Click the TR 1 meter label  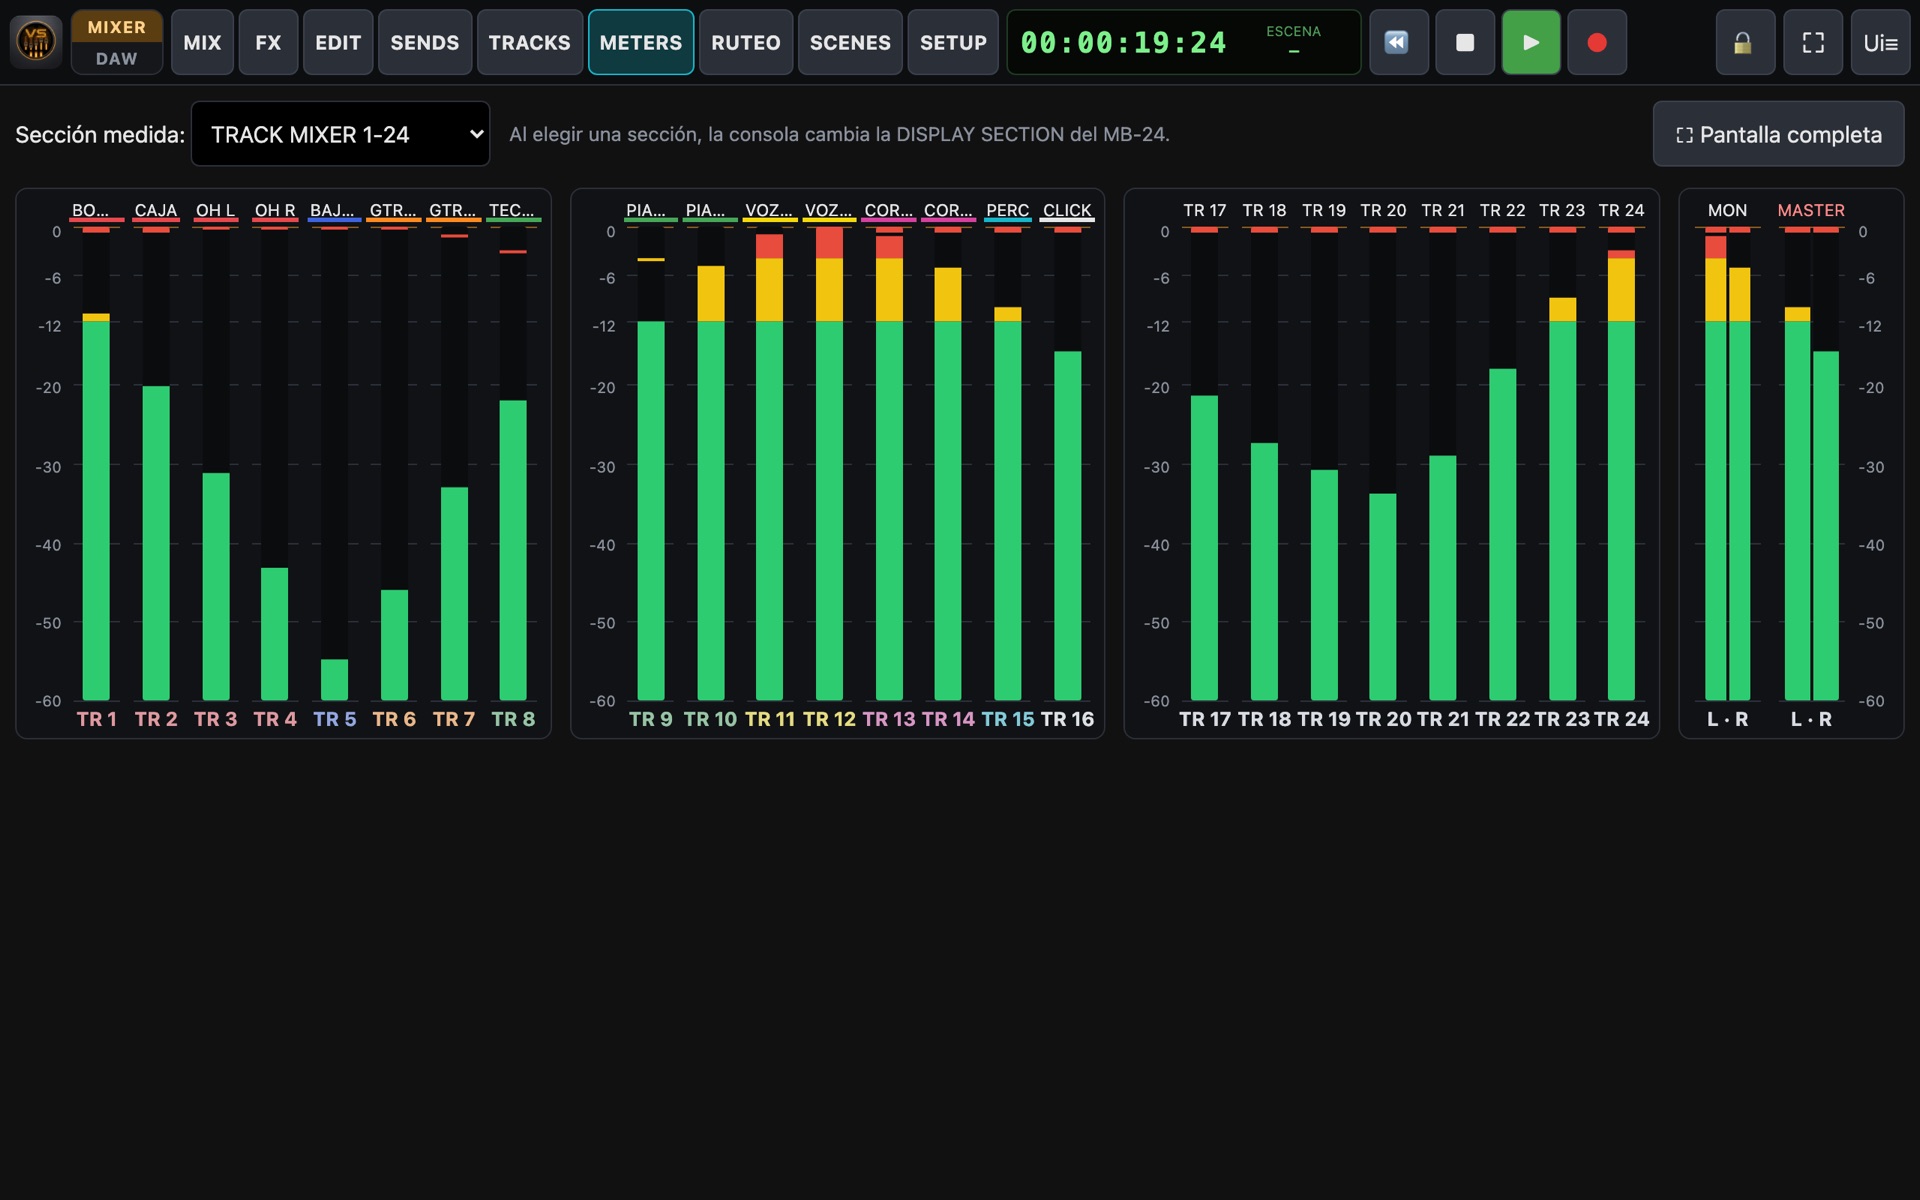[x=96, y=719]
